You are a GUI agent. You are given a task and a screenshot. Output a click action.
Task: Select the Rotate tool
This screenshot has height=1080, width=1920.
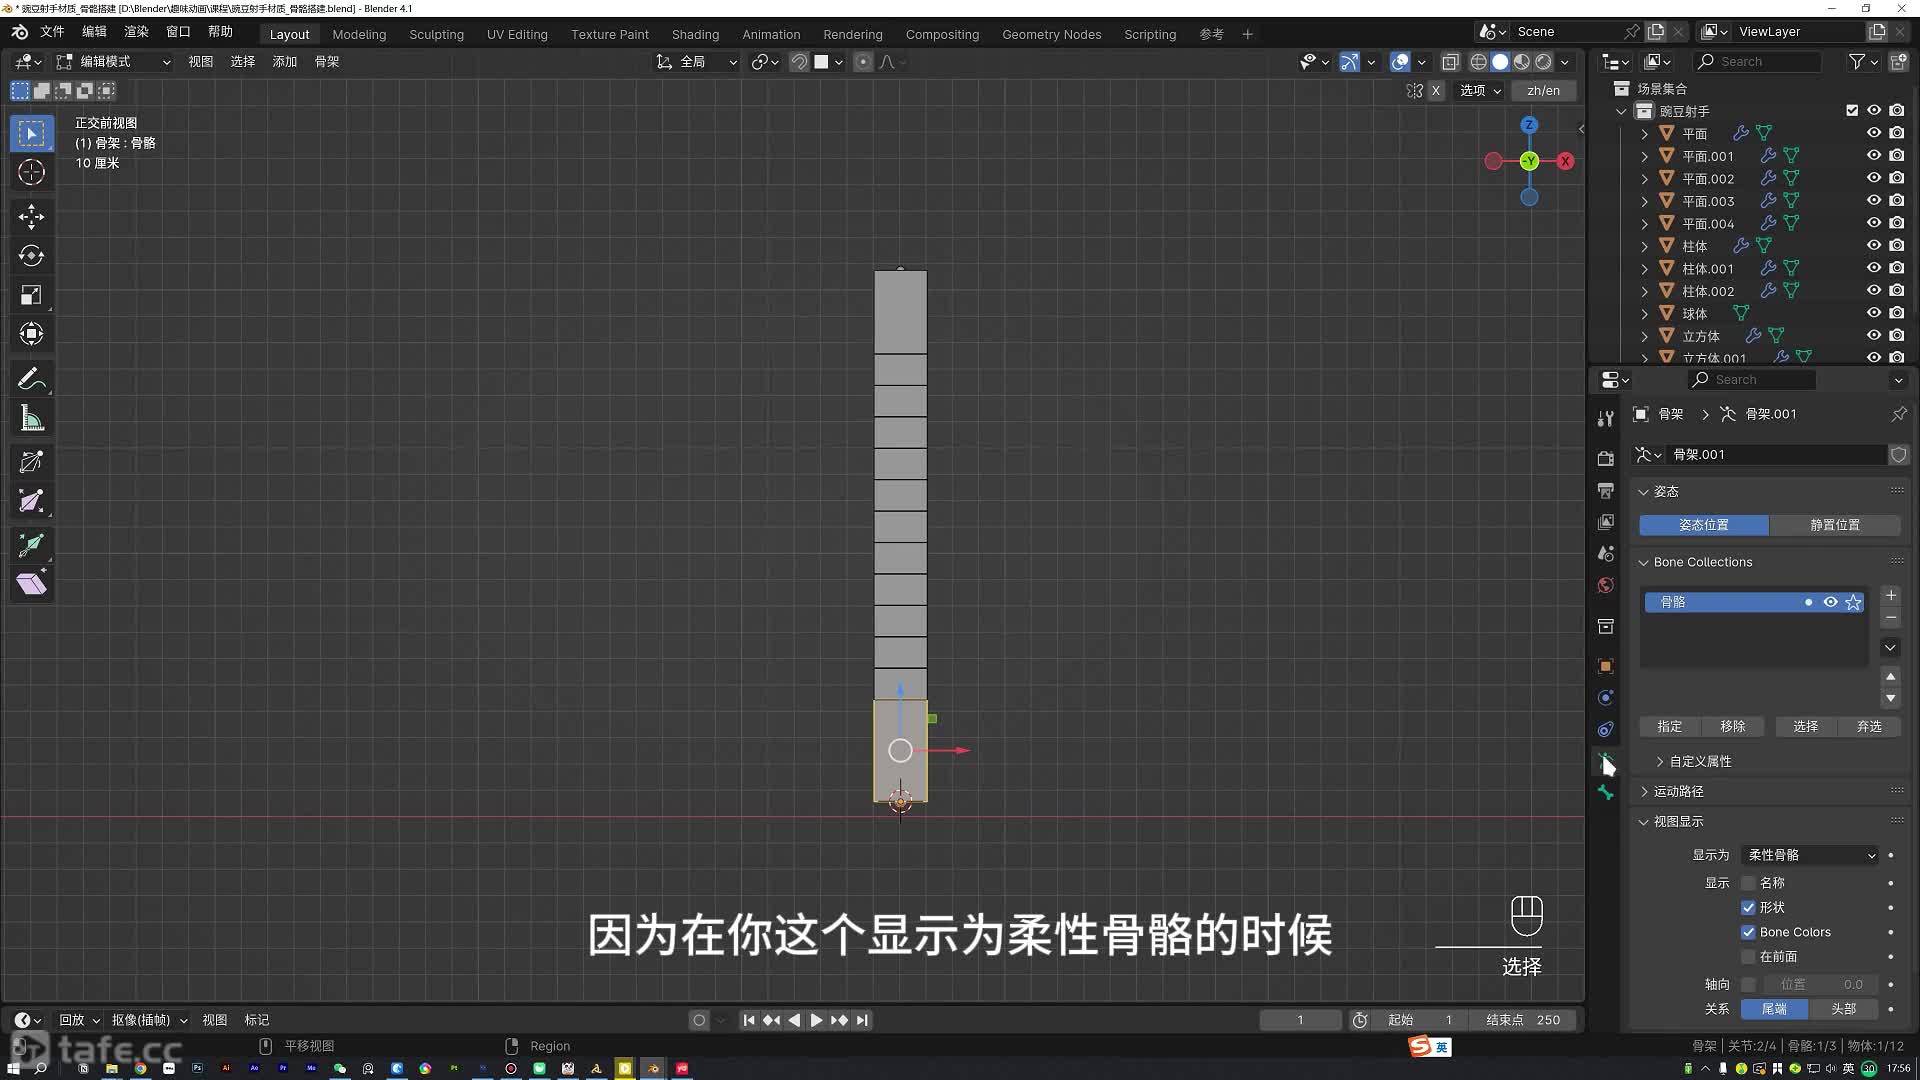tap(31, 255)
